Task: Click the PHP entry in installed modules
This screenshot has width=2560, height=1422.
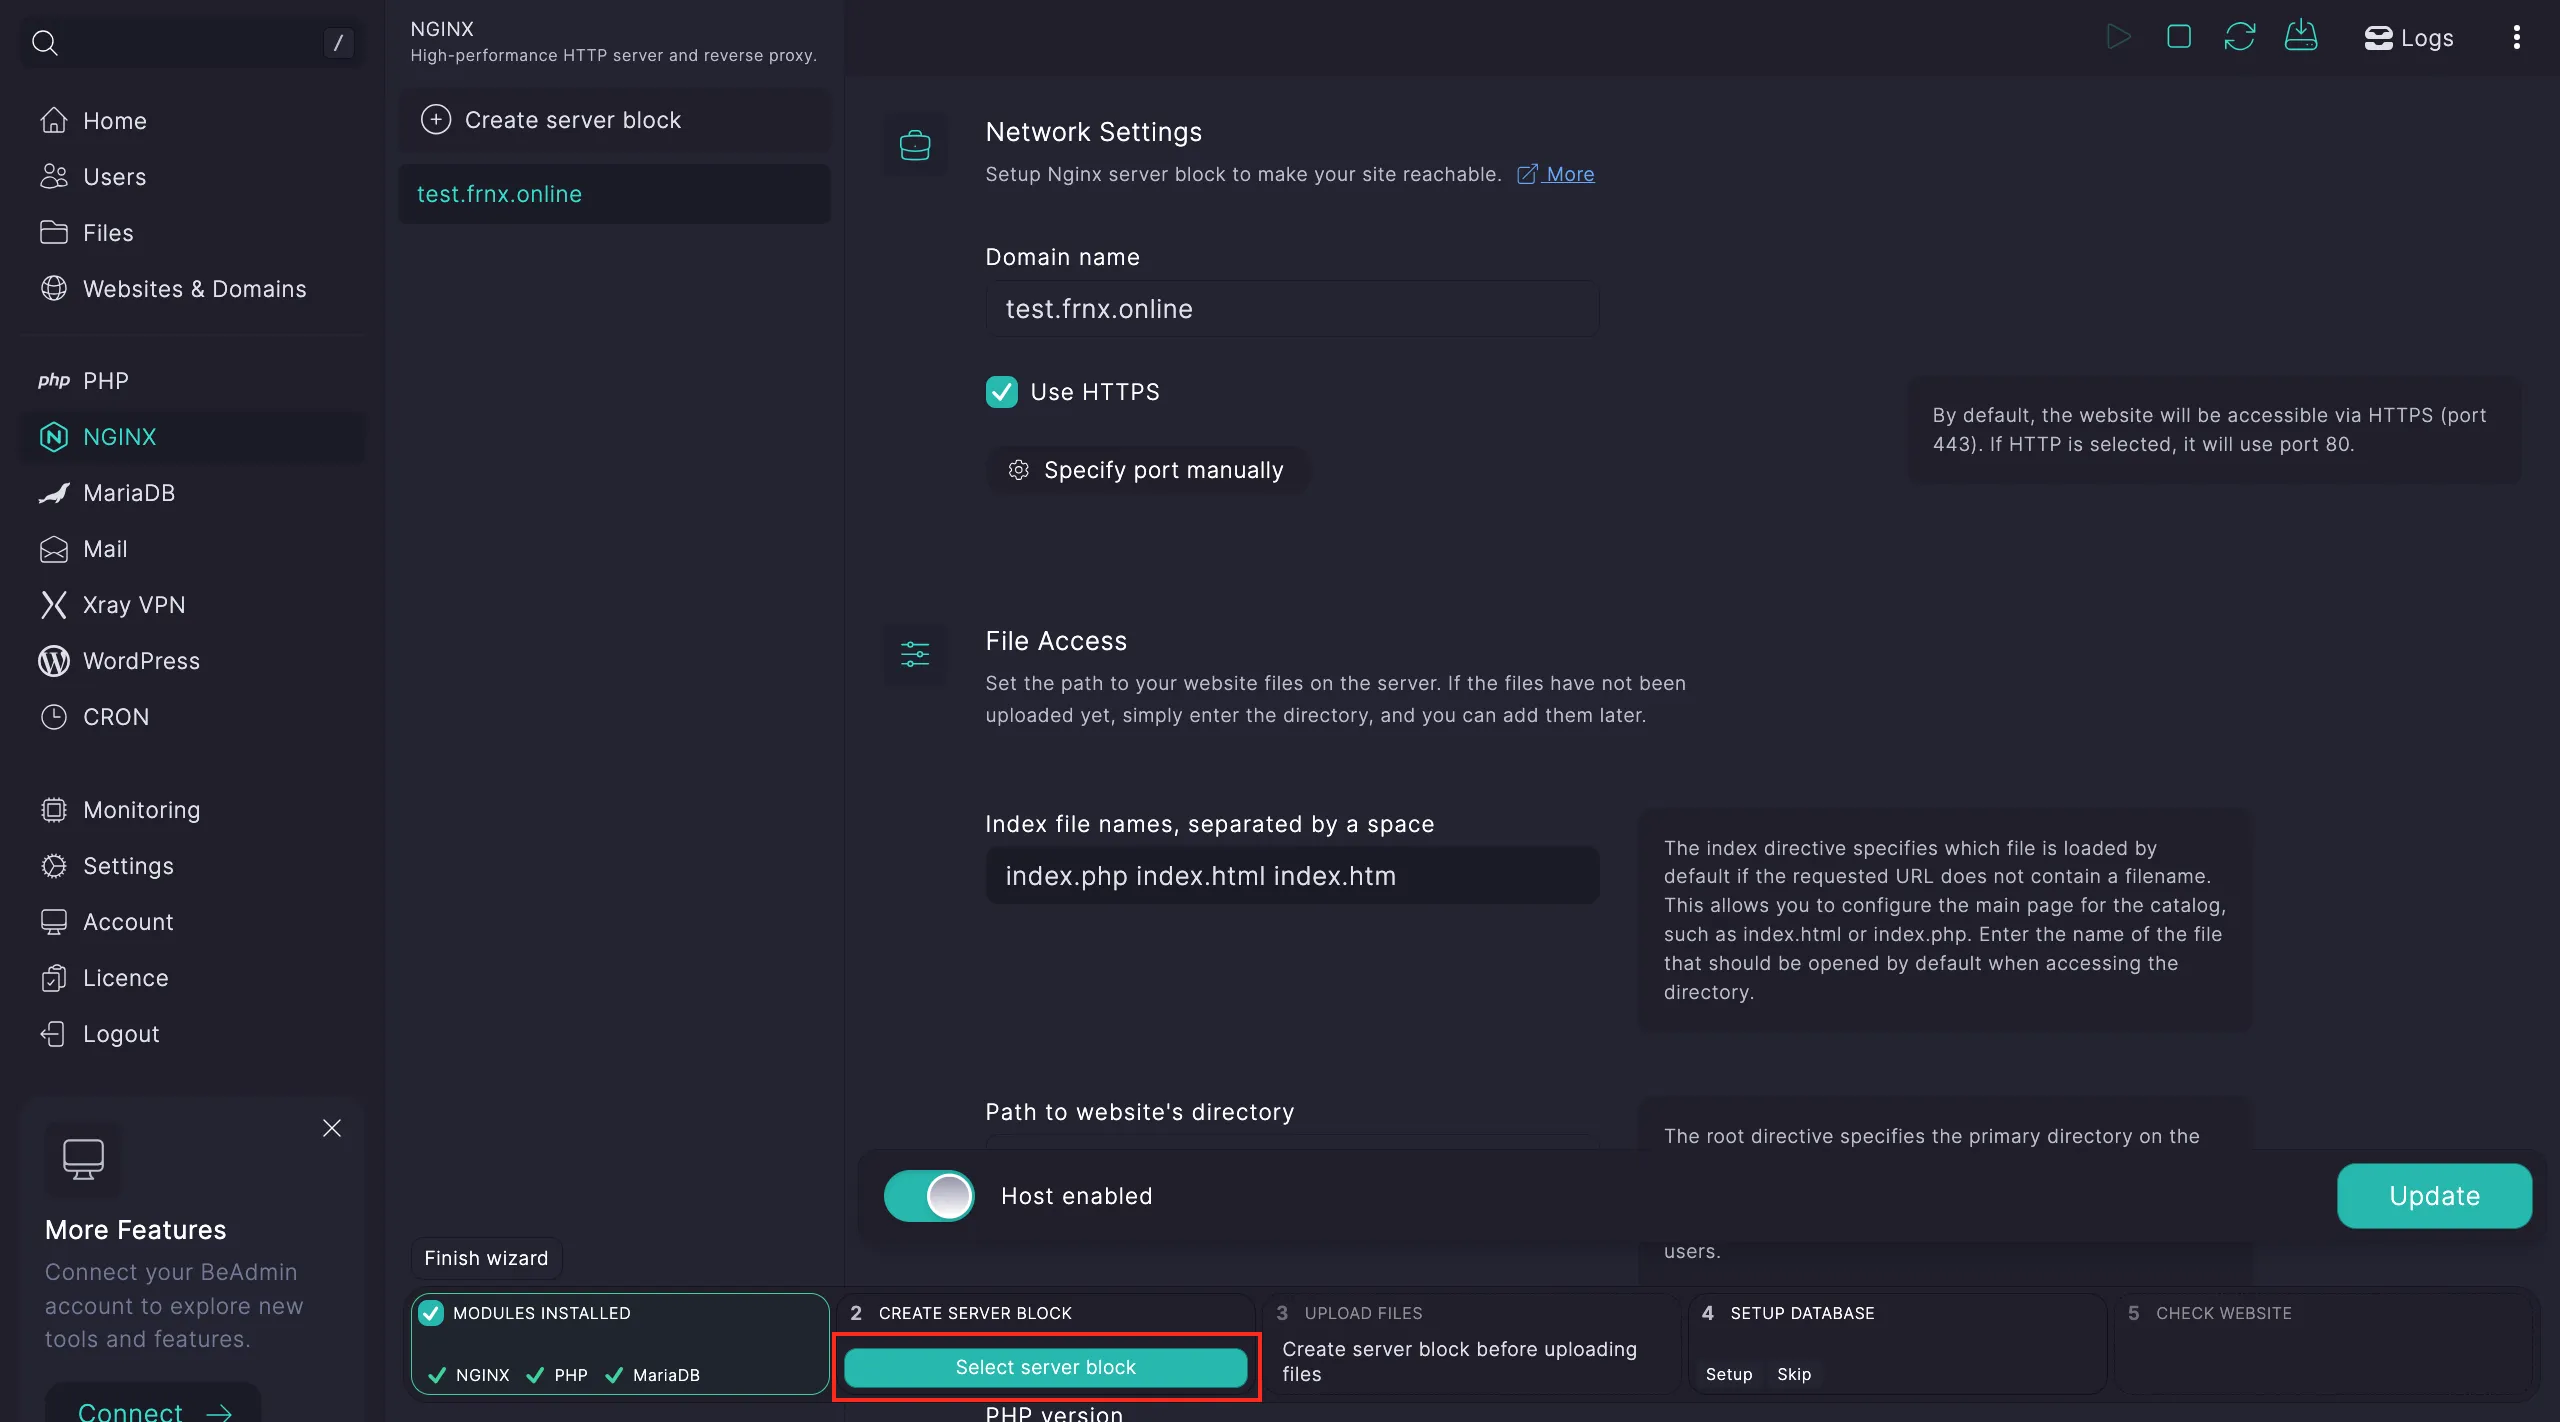Action: [x=557, y=1375]
